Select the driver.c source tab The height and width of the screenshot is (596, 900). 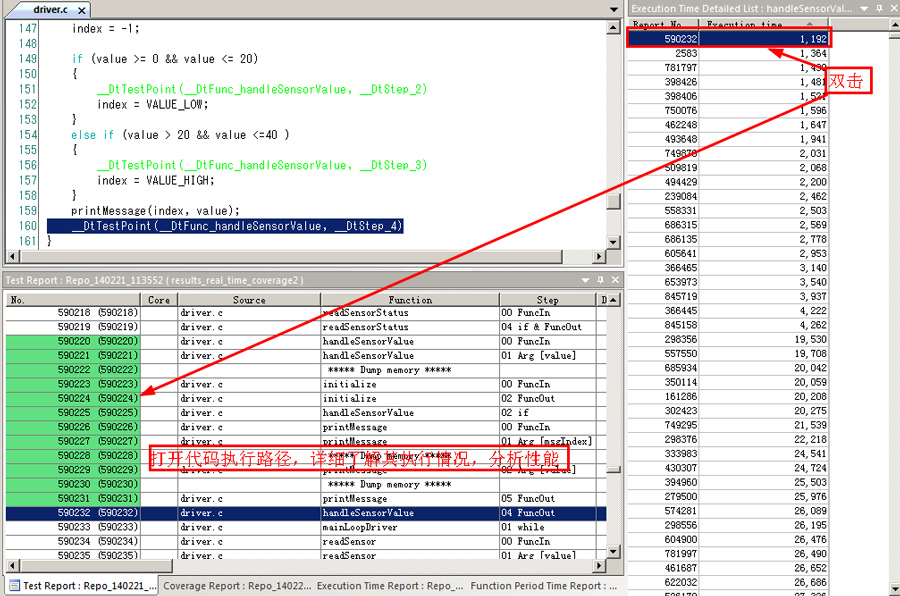click(51, 10)
